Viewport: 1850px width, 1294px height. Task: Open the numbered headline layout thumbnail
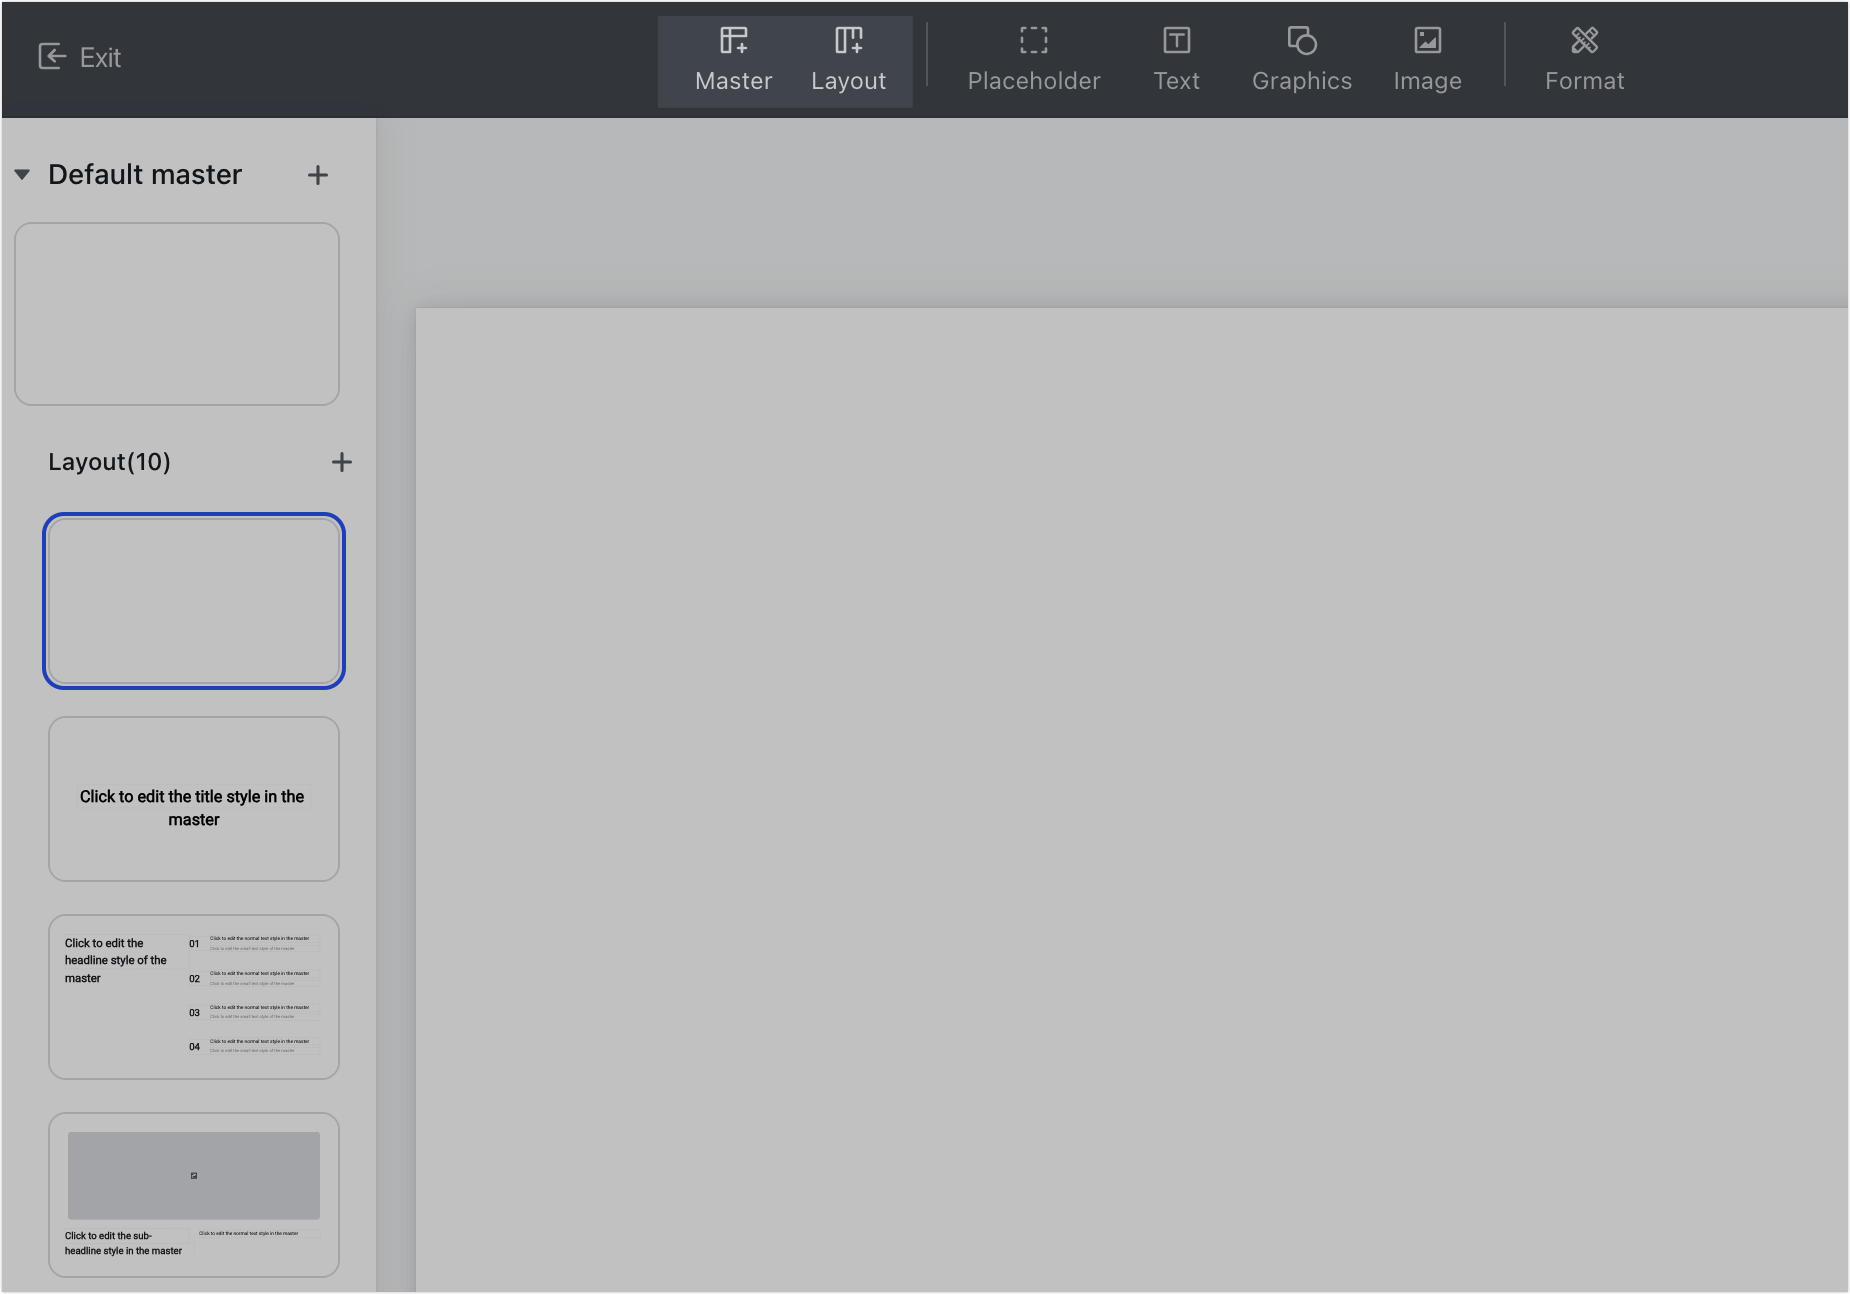pos(193,996)
